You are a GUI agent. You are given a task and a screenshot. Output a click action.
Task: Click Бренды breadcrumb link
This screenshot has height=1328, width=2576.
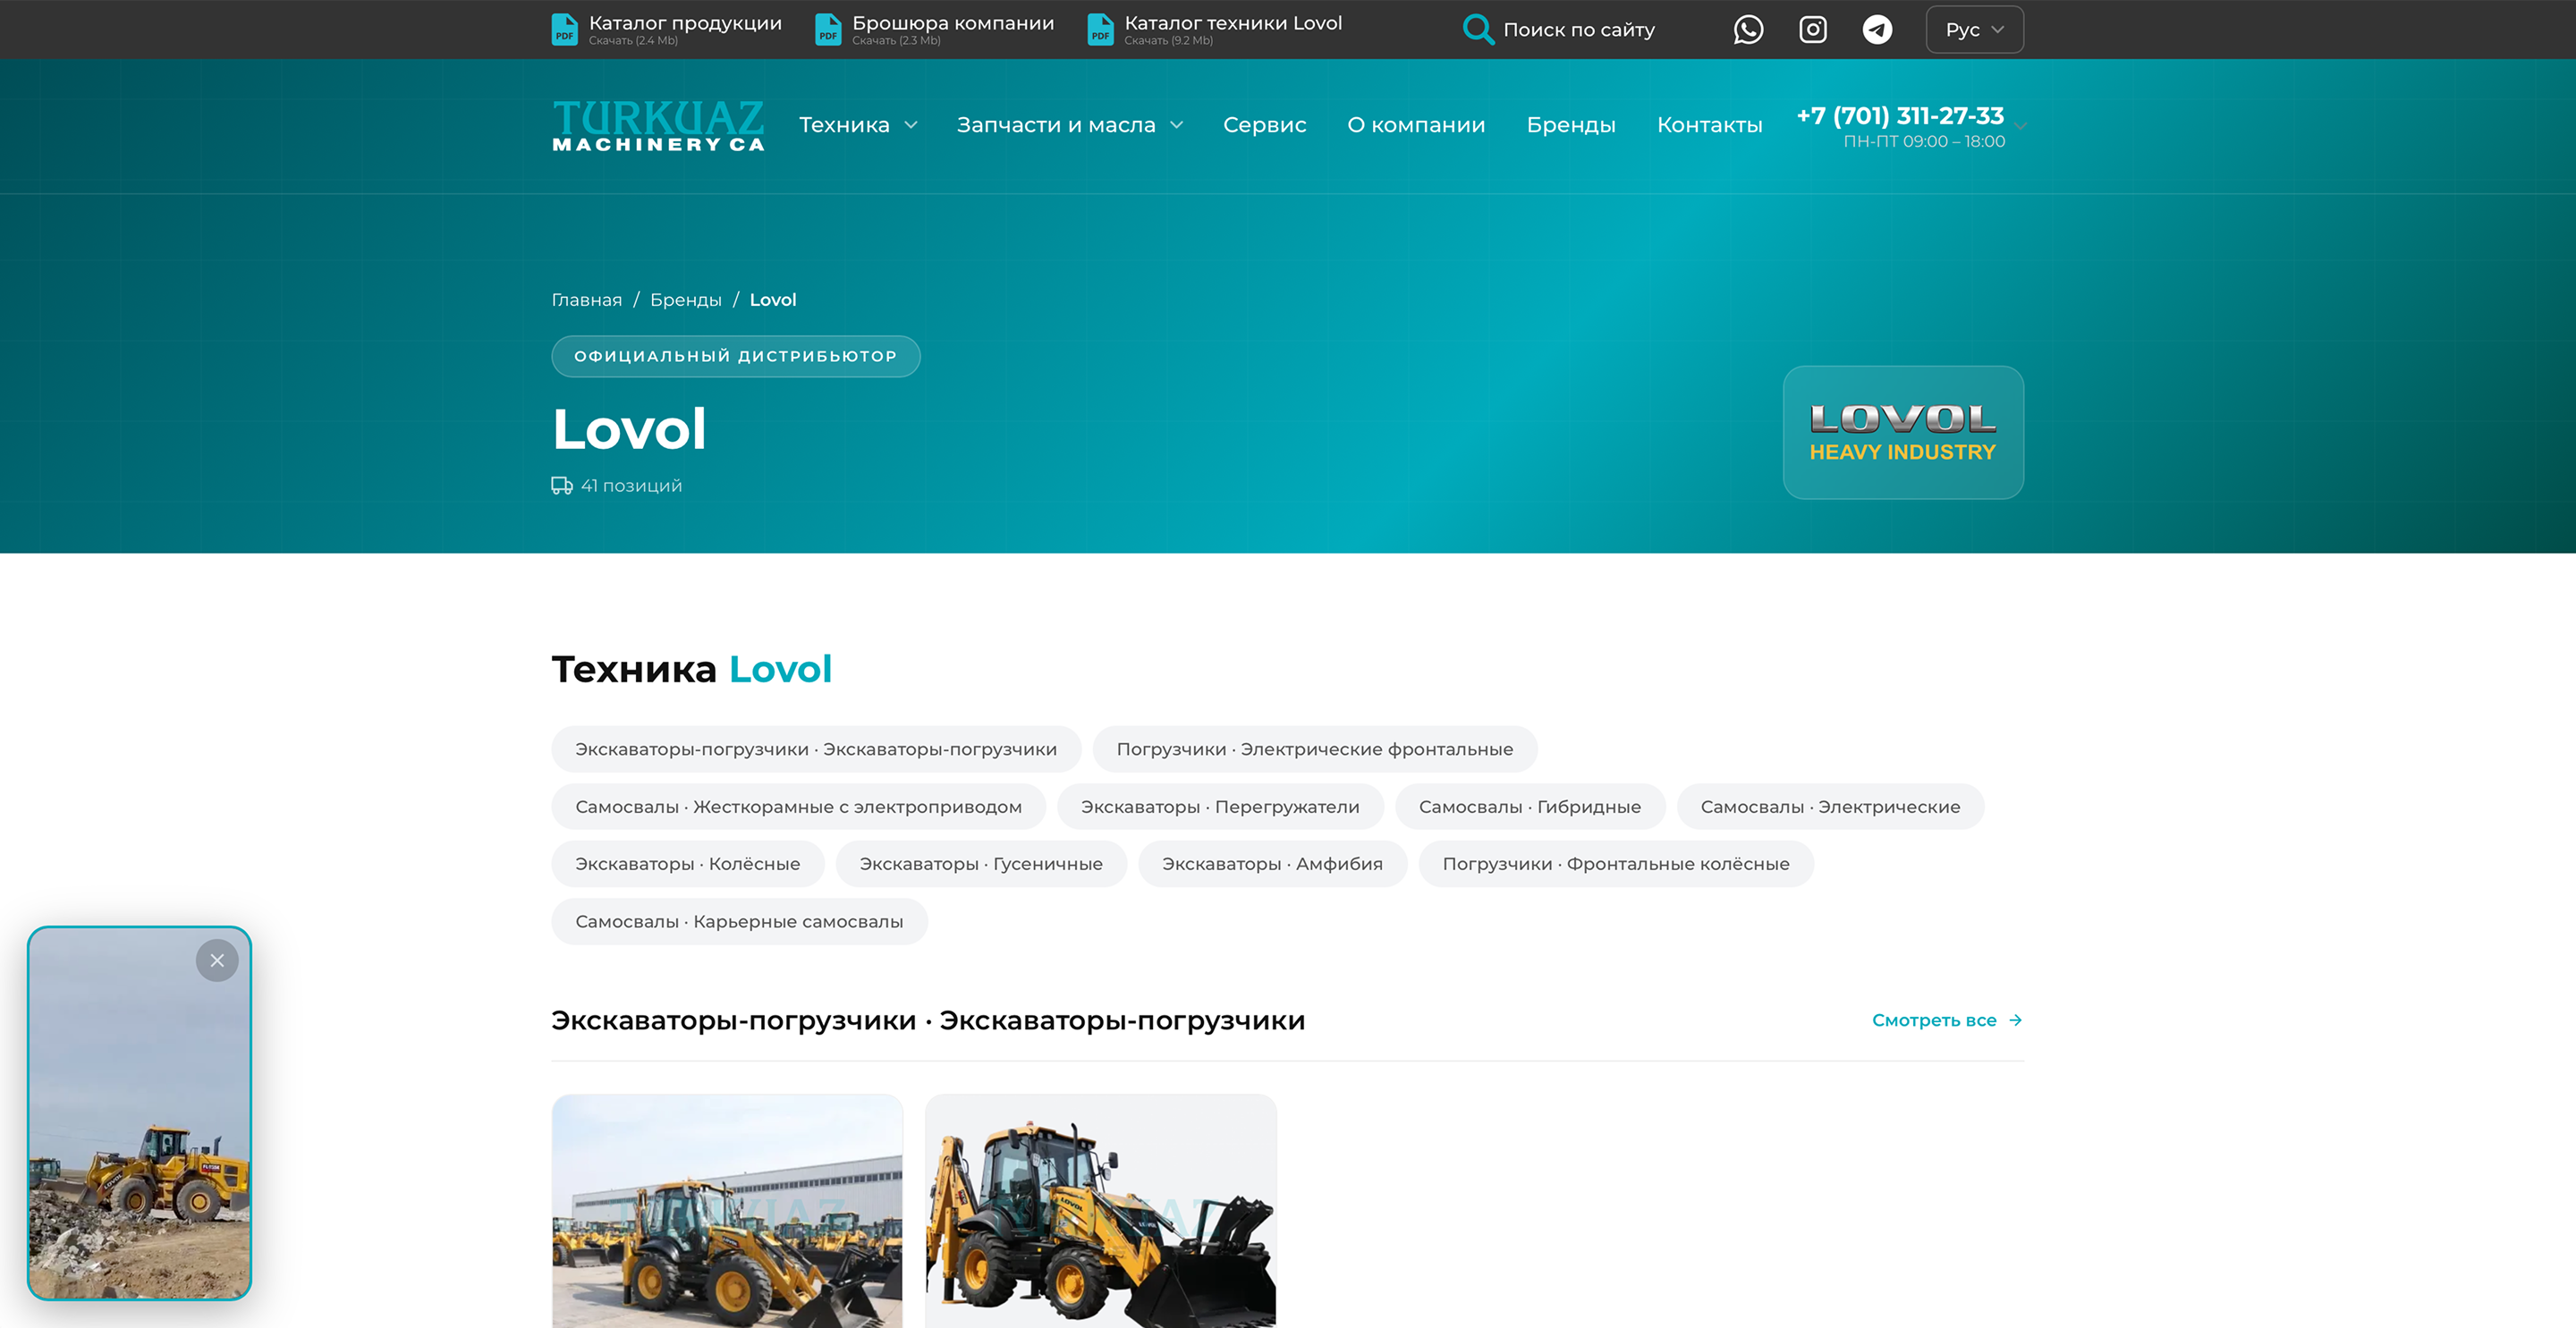click(686, 300)
